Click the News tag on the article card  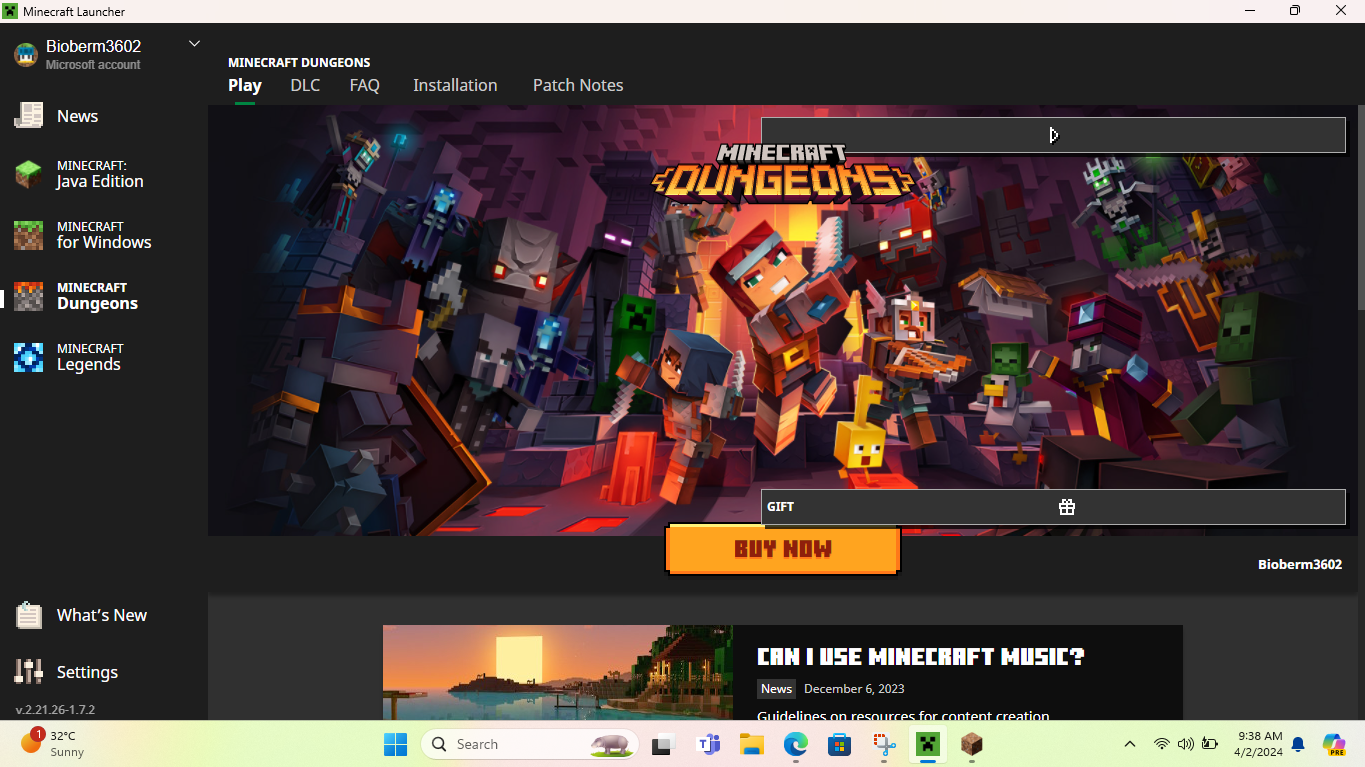(776, 688)
